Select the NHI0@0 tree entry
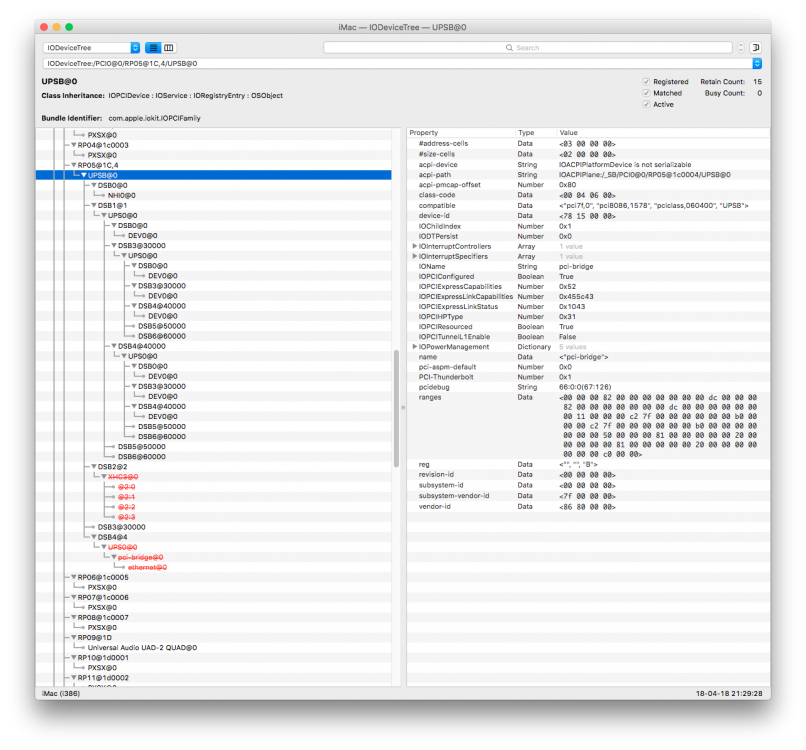Screen dimensions: 806x750 (122, 195)
